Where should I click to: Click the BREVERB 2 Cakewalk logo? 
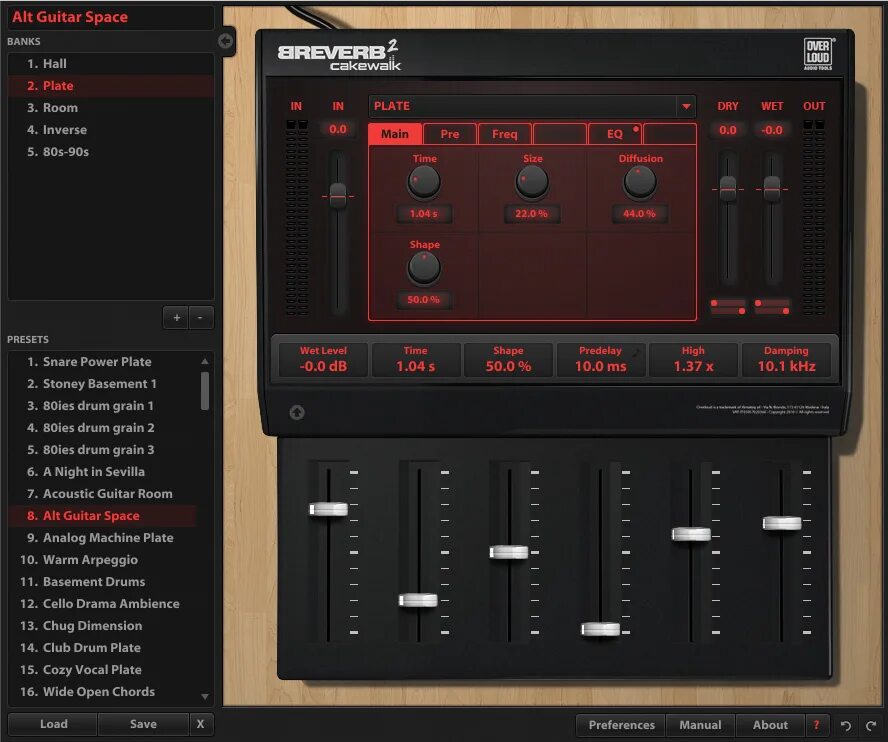coord(339,55)
